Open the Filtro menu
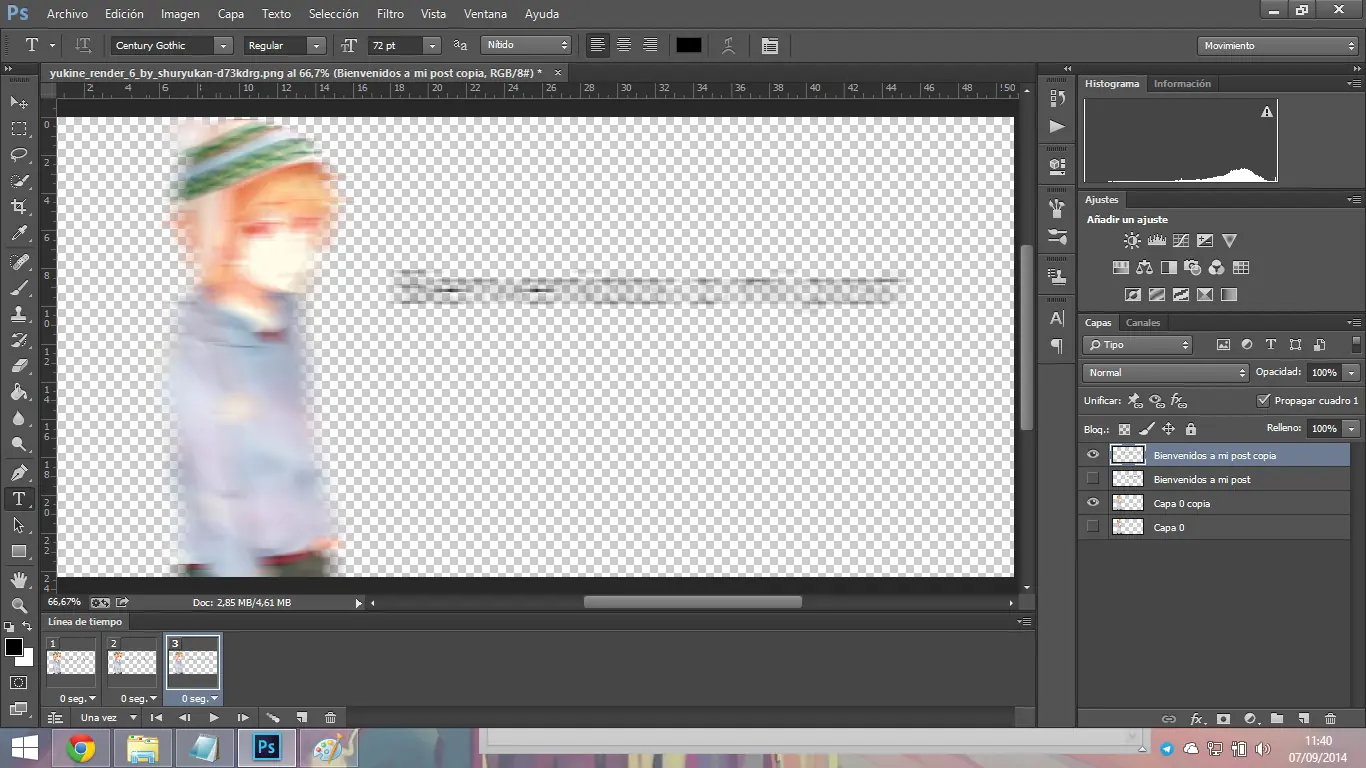The height and width of the screenshot is (768, 1366). pos(391,14)
